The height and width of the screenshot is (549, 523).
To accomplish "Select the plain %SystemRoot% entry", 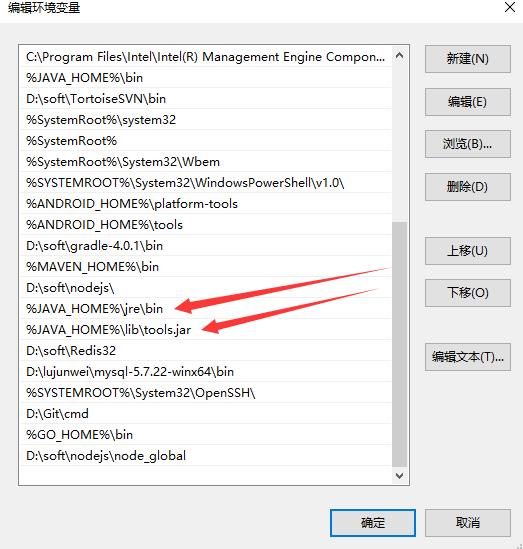I will point(205,140).
